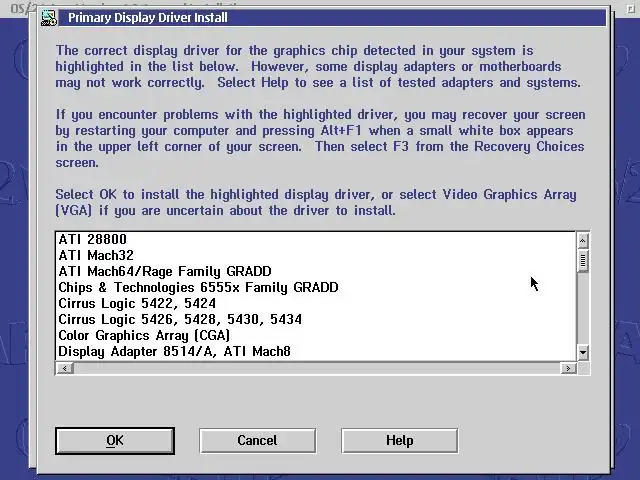640x480 pixels.
Task: Select Chips & Technologies 6555x Family GRADD
Action: tap(315, 287)
